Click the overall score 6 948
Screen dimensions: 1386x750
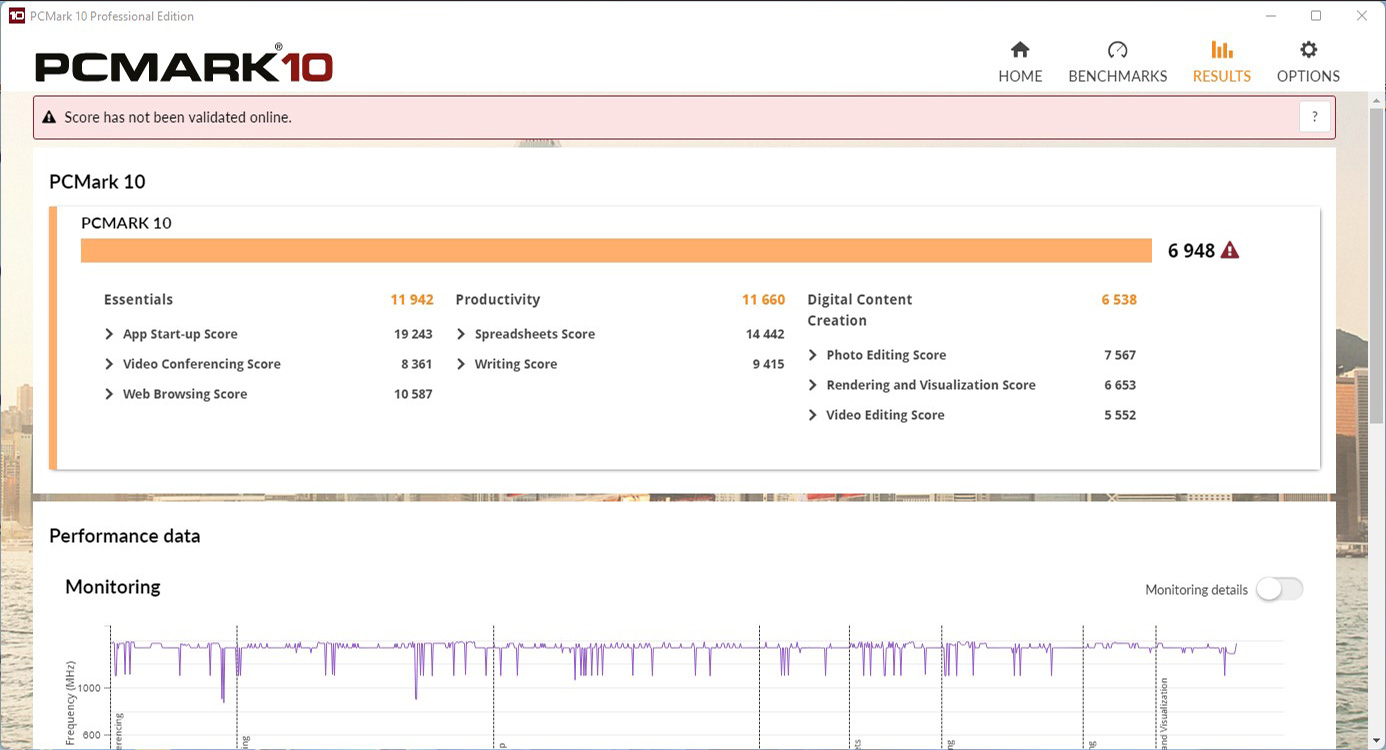click(x=1191, y=251)
